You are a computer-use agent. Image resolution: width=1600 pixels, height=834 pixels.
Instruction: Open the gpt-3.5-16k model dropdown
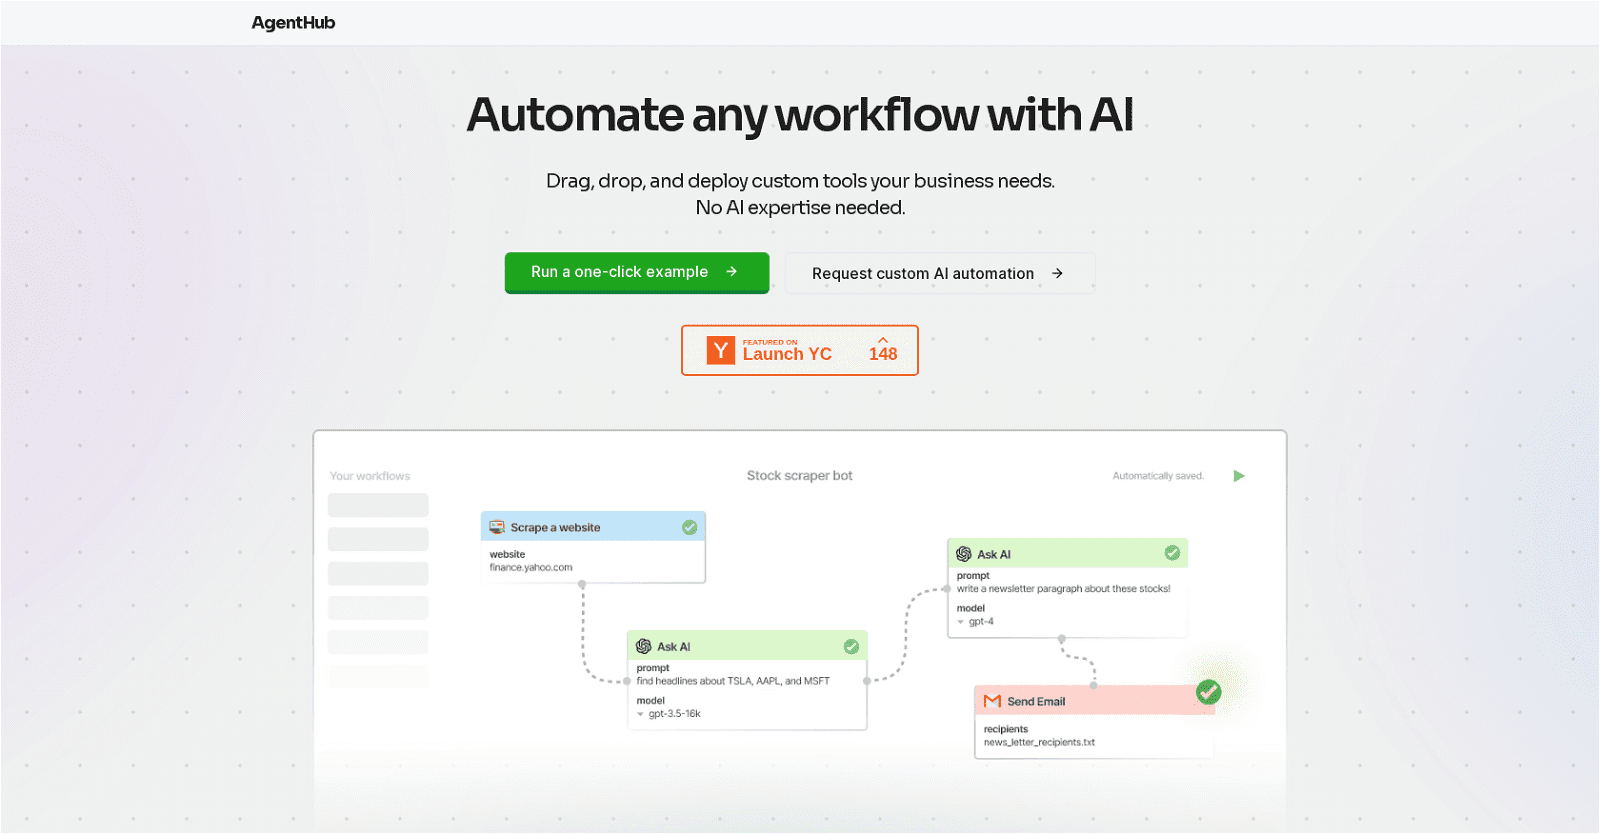tap(669, 714)
